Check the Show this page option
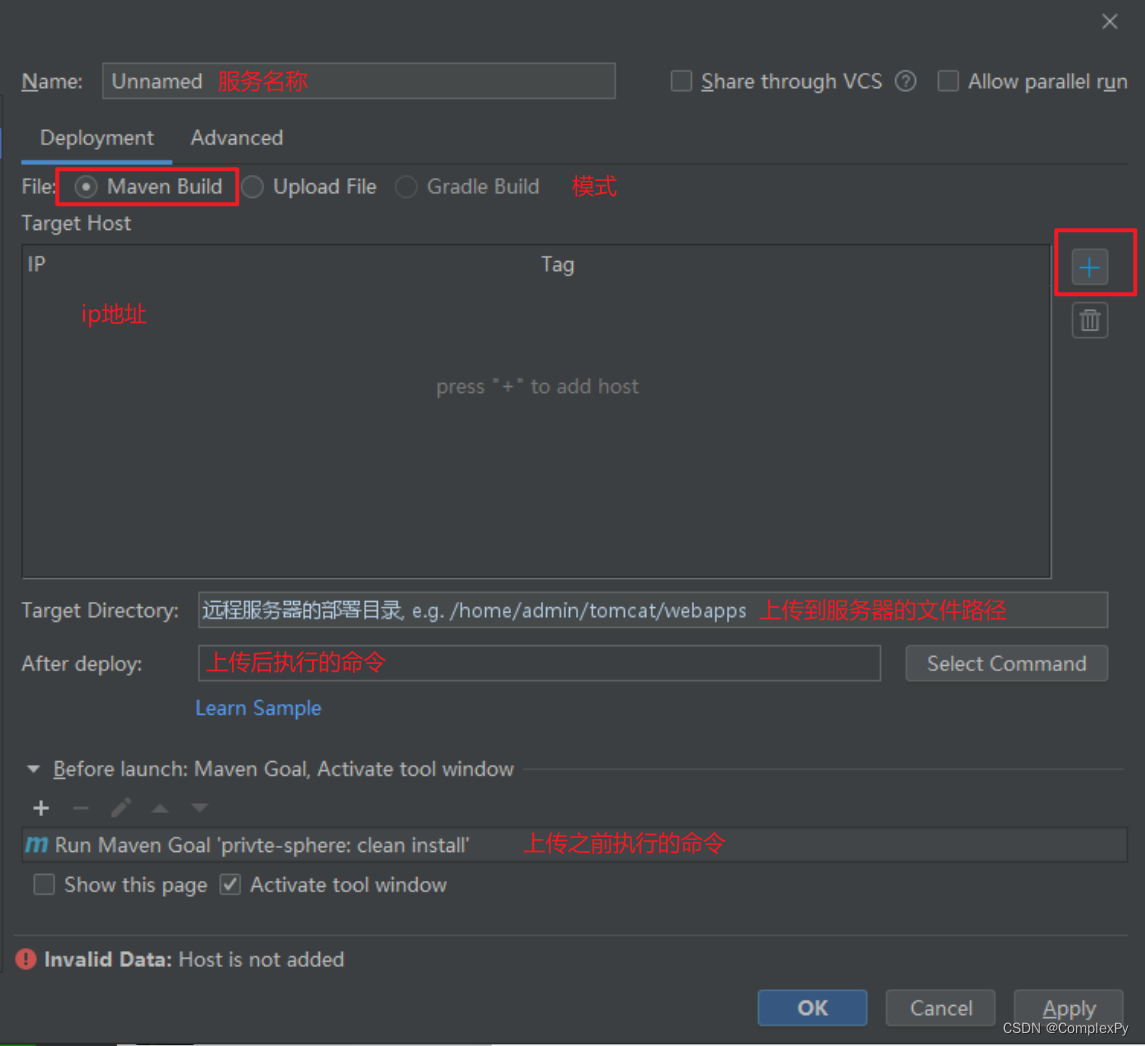Viewport: 1145px width, 1046px height. tap(44, 885)
